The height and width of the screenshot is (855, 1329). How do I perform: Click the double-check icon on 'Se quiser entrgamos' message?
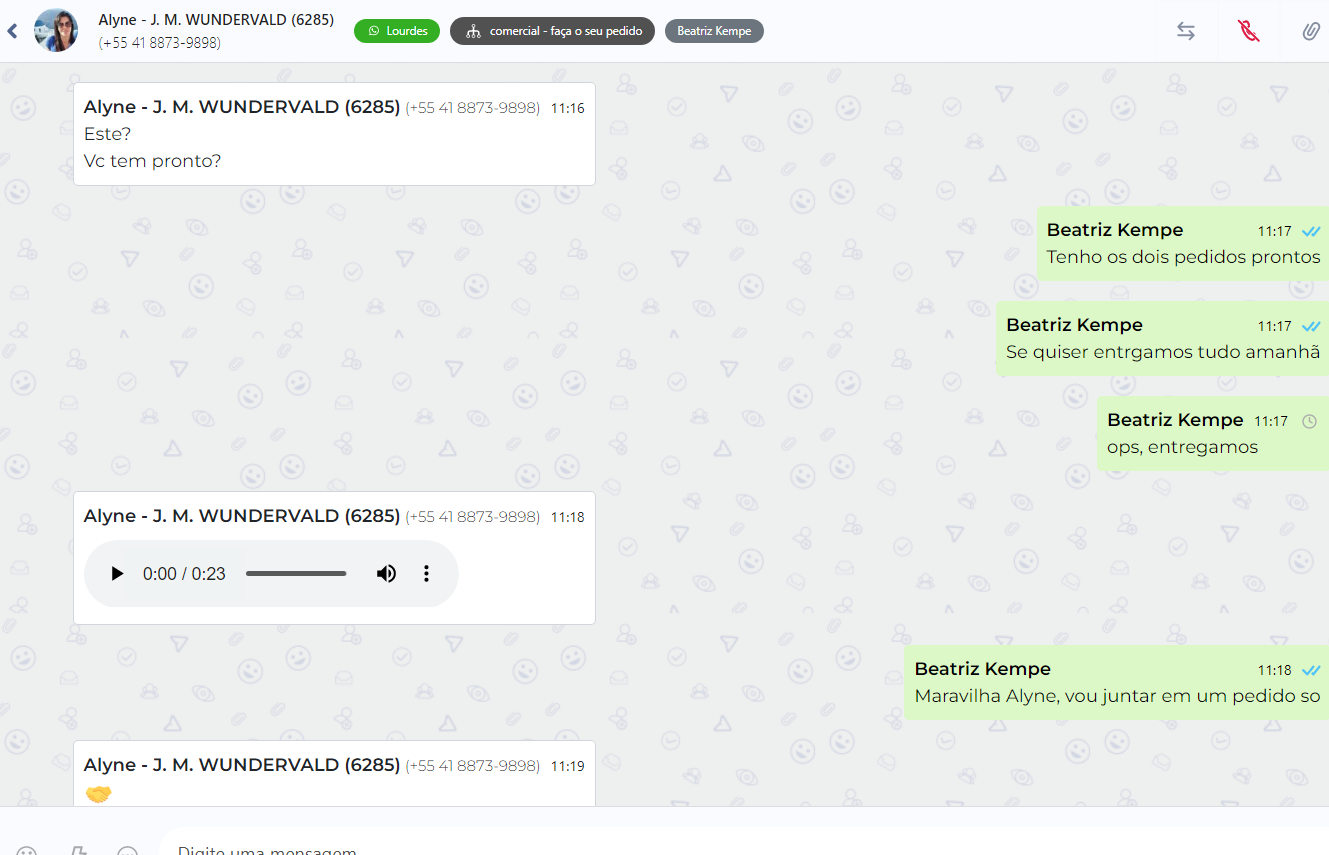click(x=1310, y=327)
